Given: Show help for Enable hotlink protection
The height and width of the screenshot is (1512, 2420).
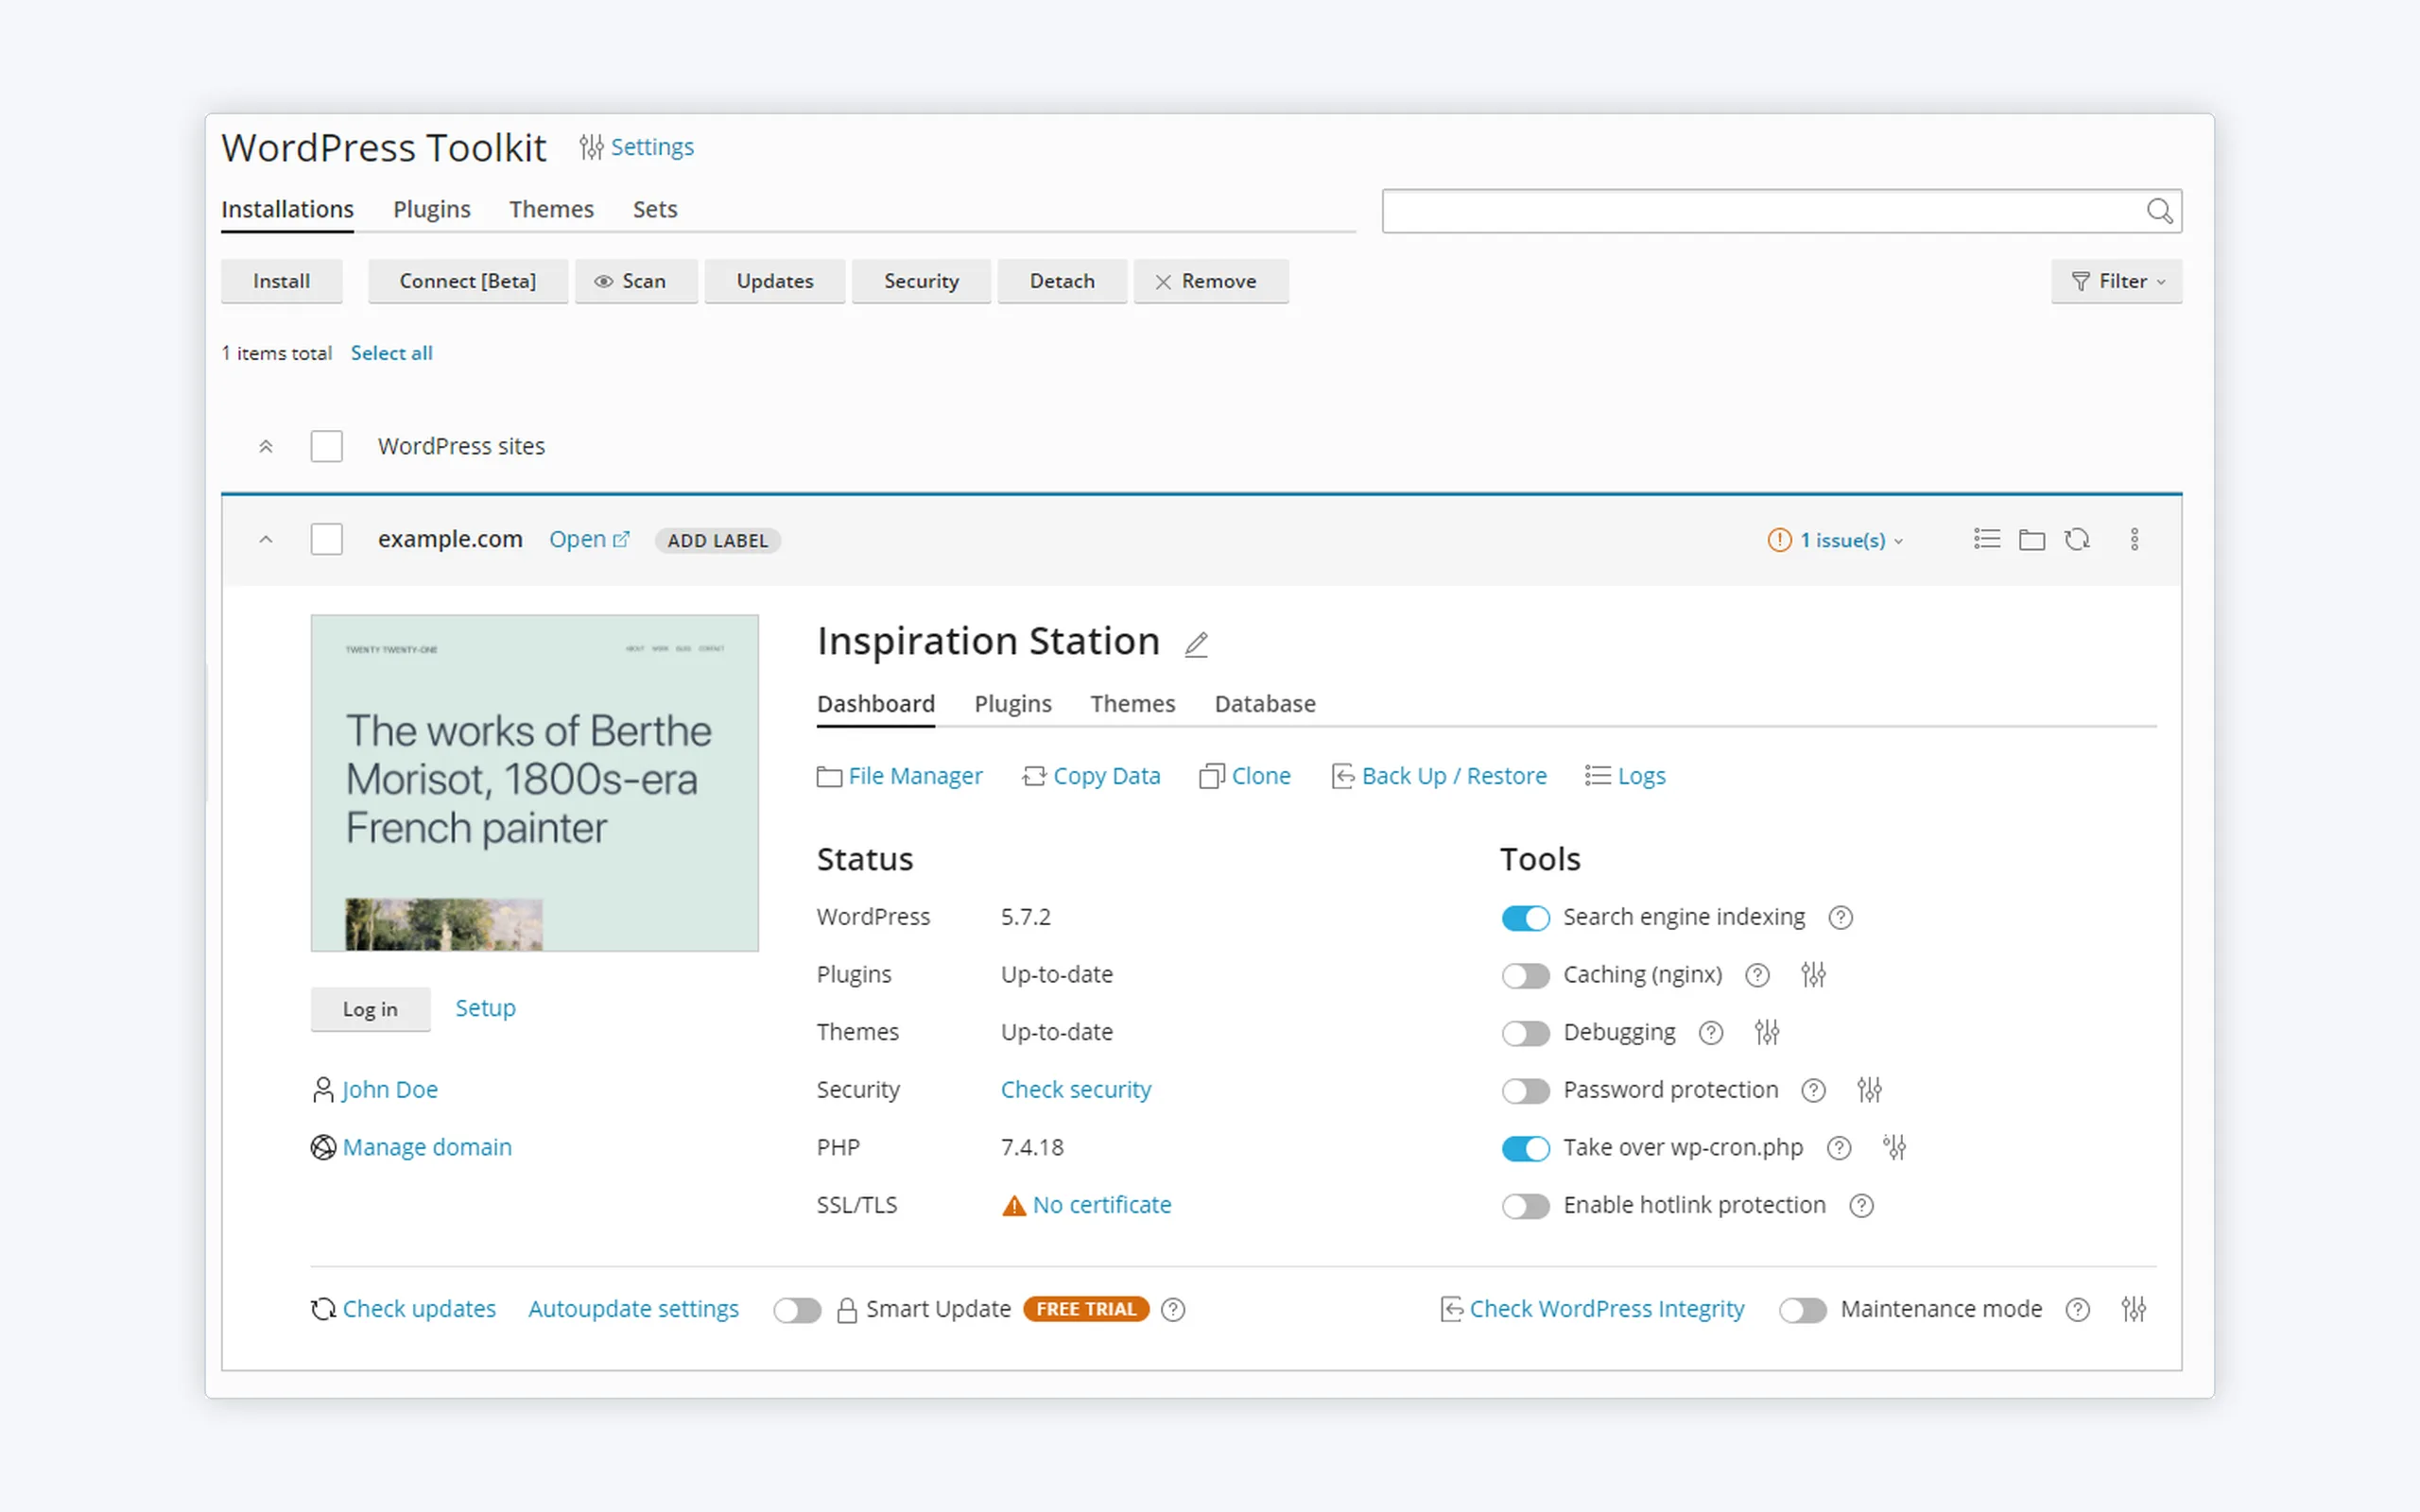Looking at the screenshot, I should point(1861,1206).
